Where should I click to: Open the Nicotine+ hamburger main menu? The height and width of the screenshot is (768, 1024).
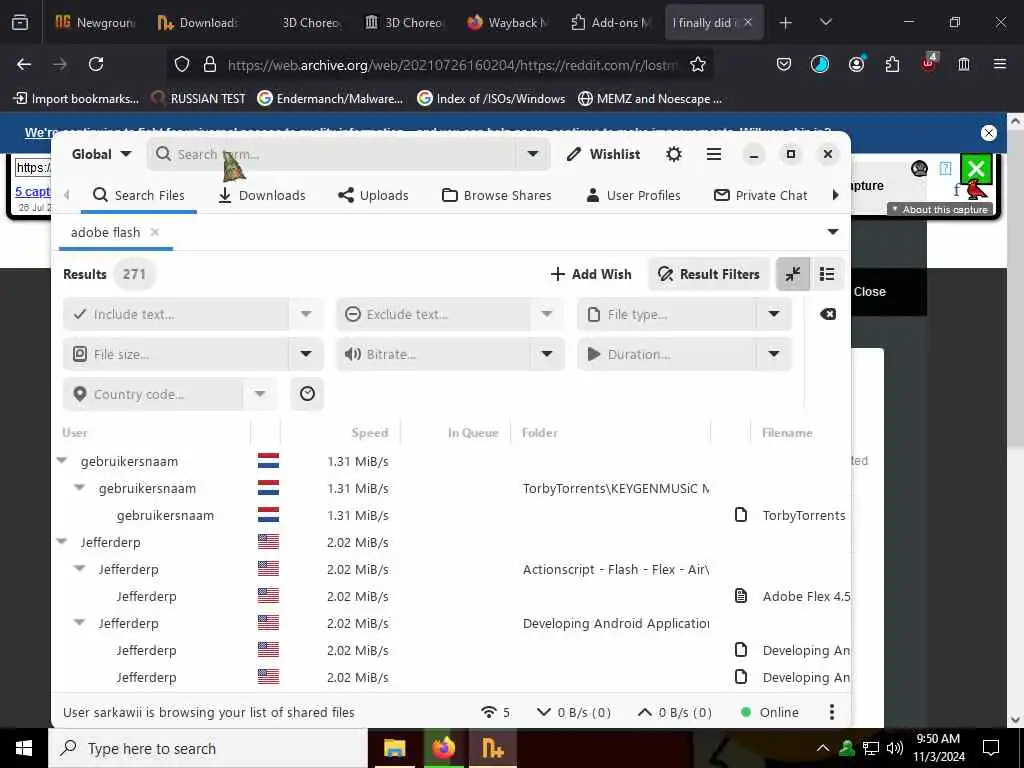[714, 154]
